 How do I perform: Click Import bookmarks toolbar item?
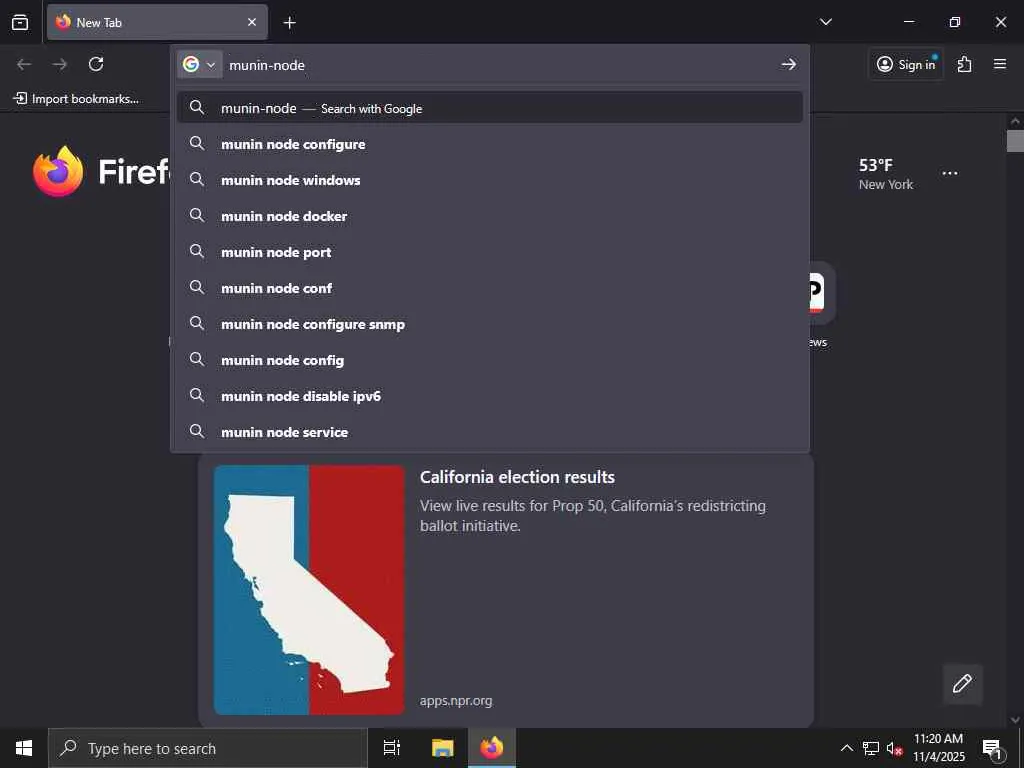[76, 99]
